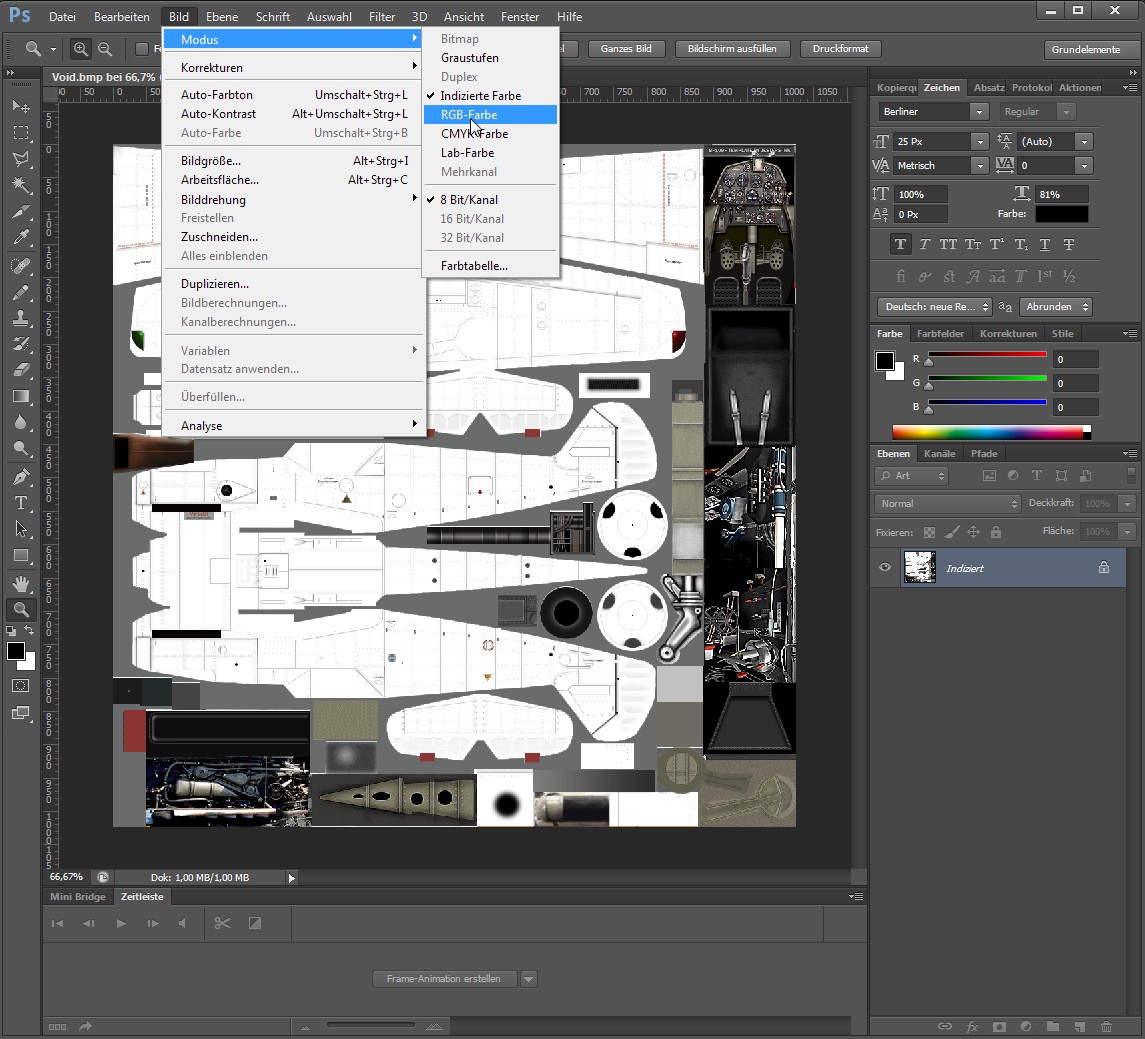Open the Normal blend mode dropdown

coord(947,504)
